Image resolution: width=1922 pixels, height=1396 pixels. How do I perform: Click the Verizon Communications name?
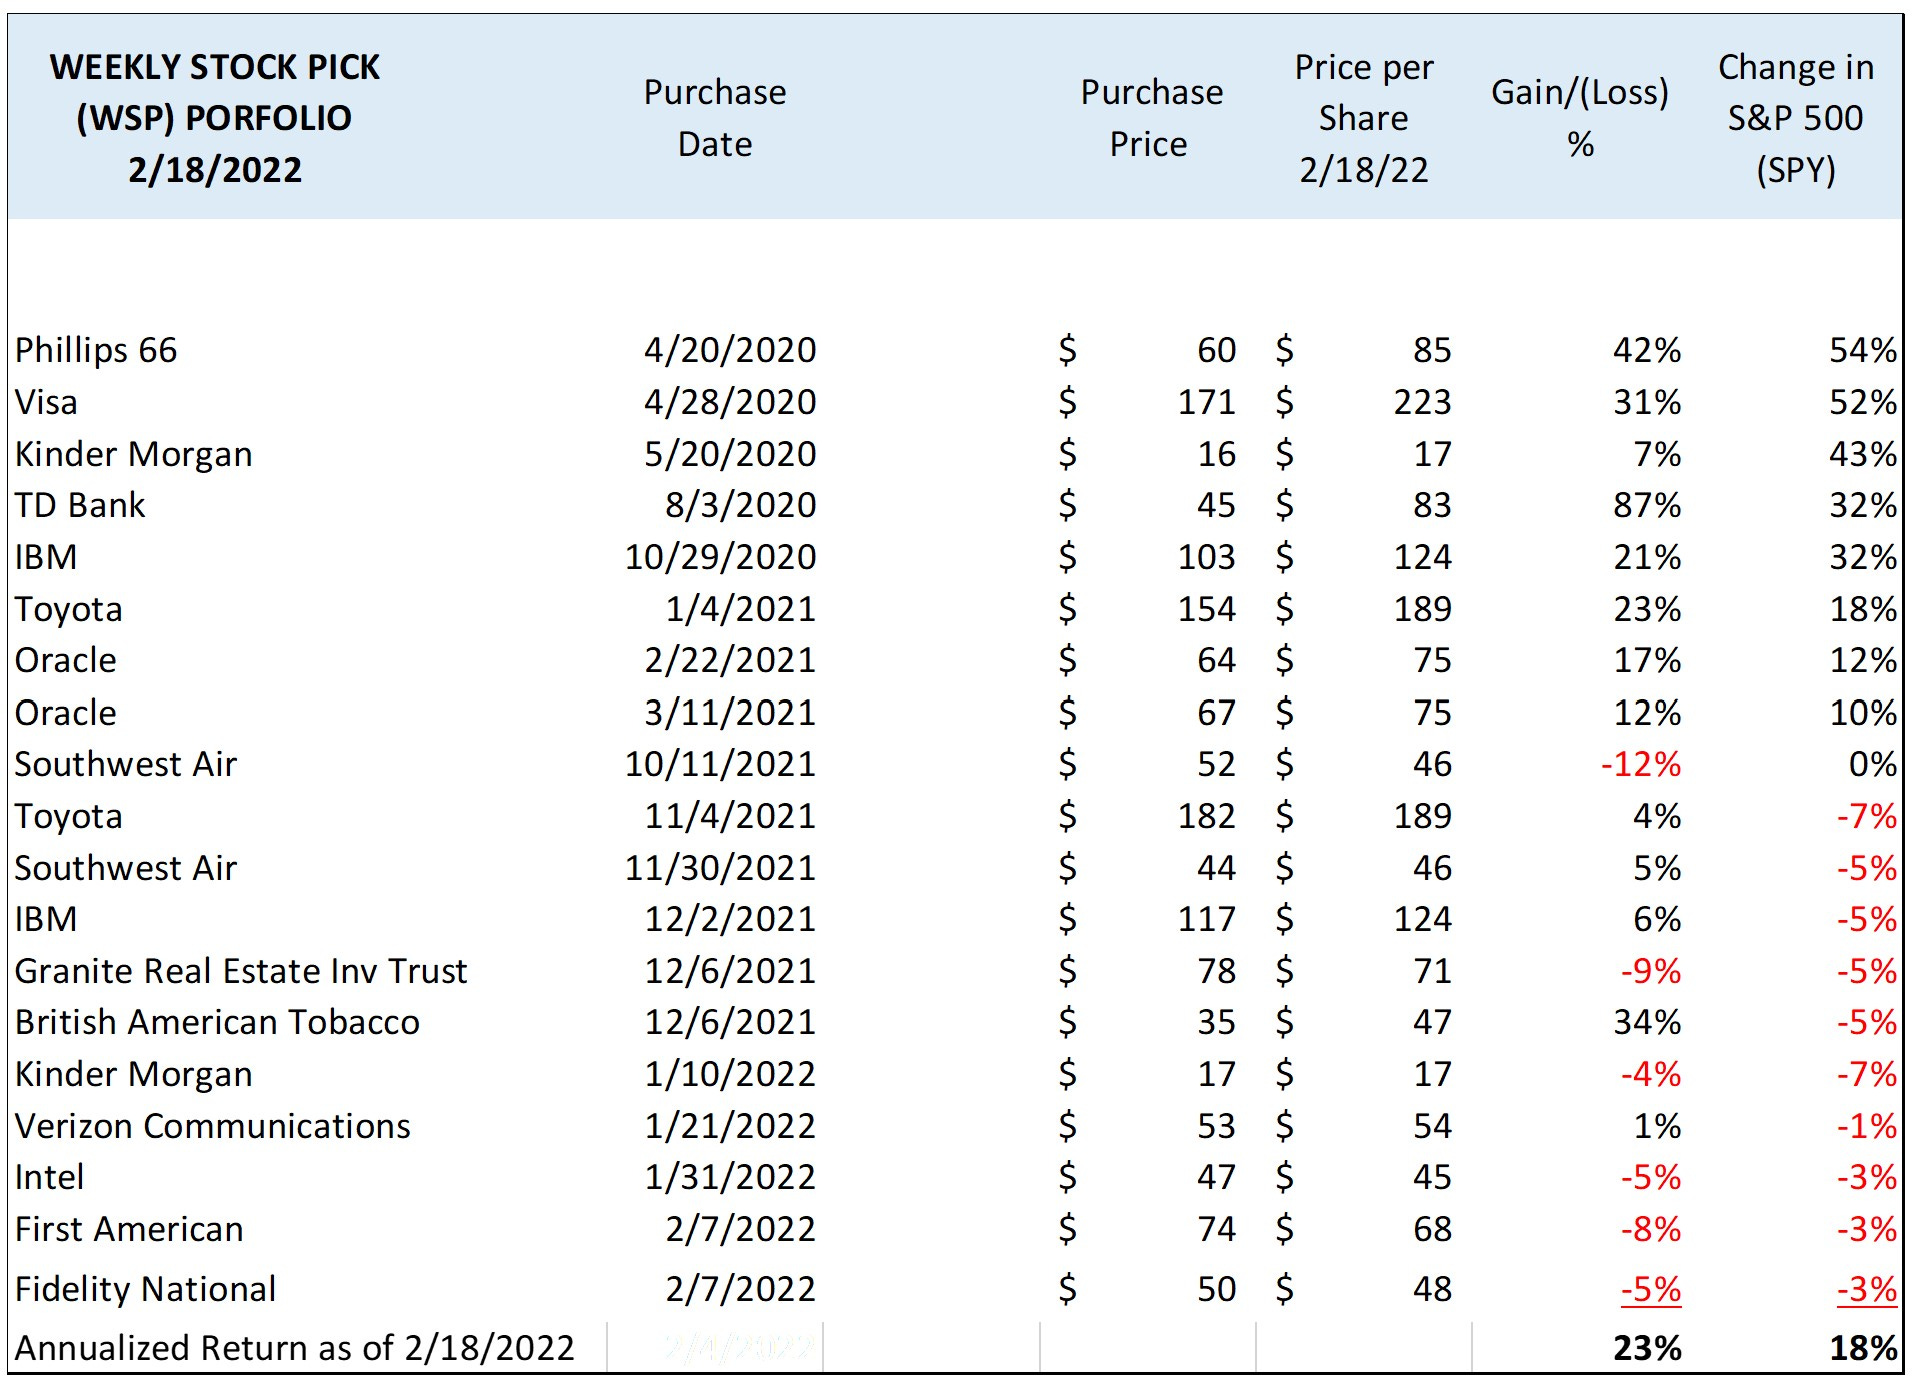tap(213, 1126)
